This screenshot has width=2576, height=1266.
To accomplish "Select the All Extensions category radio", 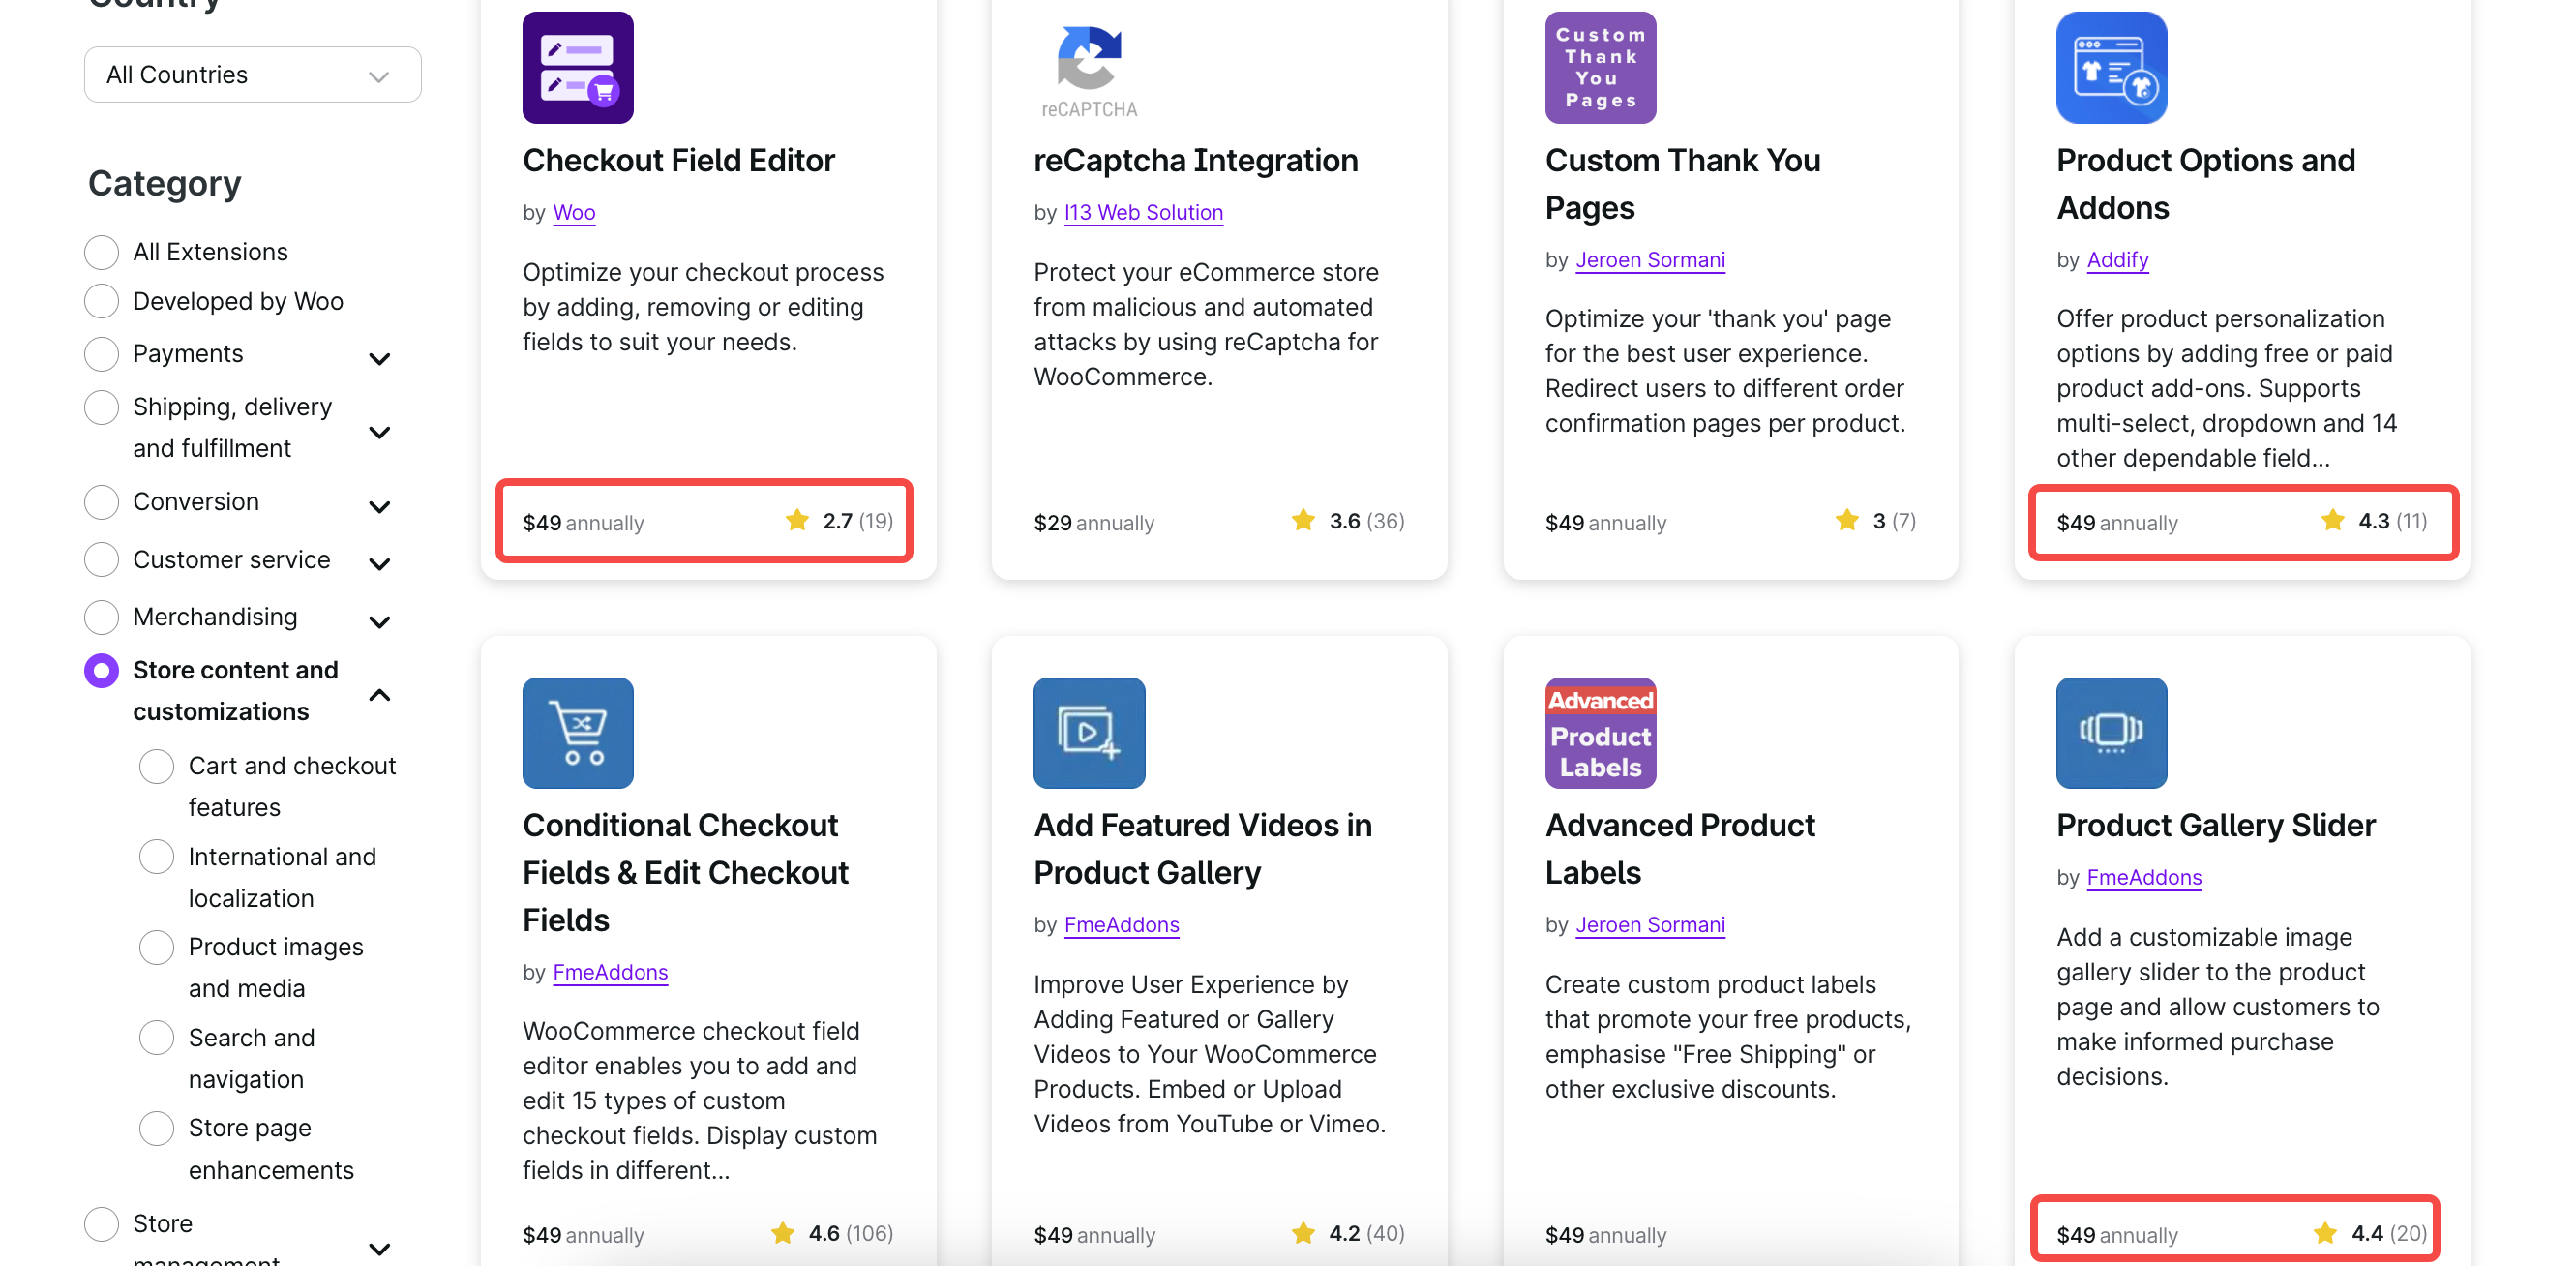I will click(x=101, y=252).
